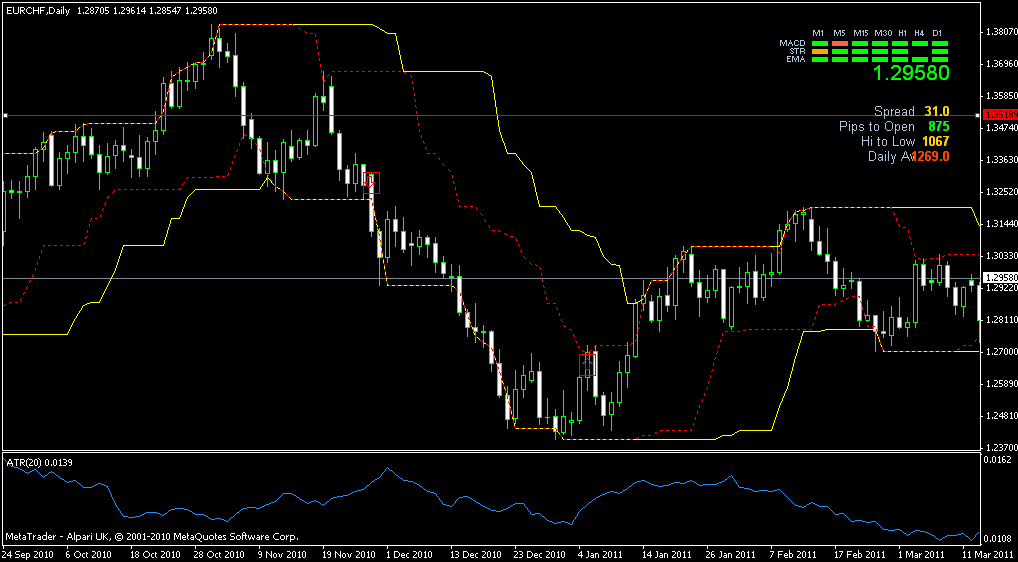This screenshot has width=1018, height=562.
Task: Click the green EMA D1 signal bar
Action: [940, 60]
